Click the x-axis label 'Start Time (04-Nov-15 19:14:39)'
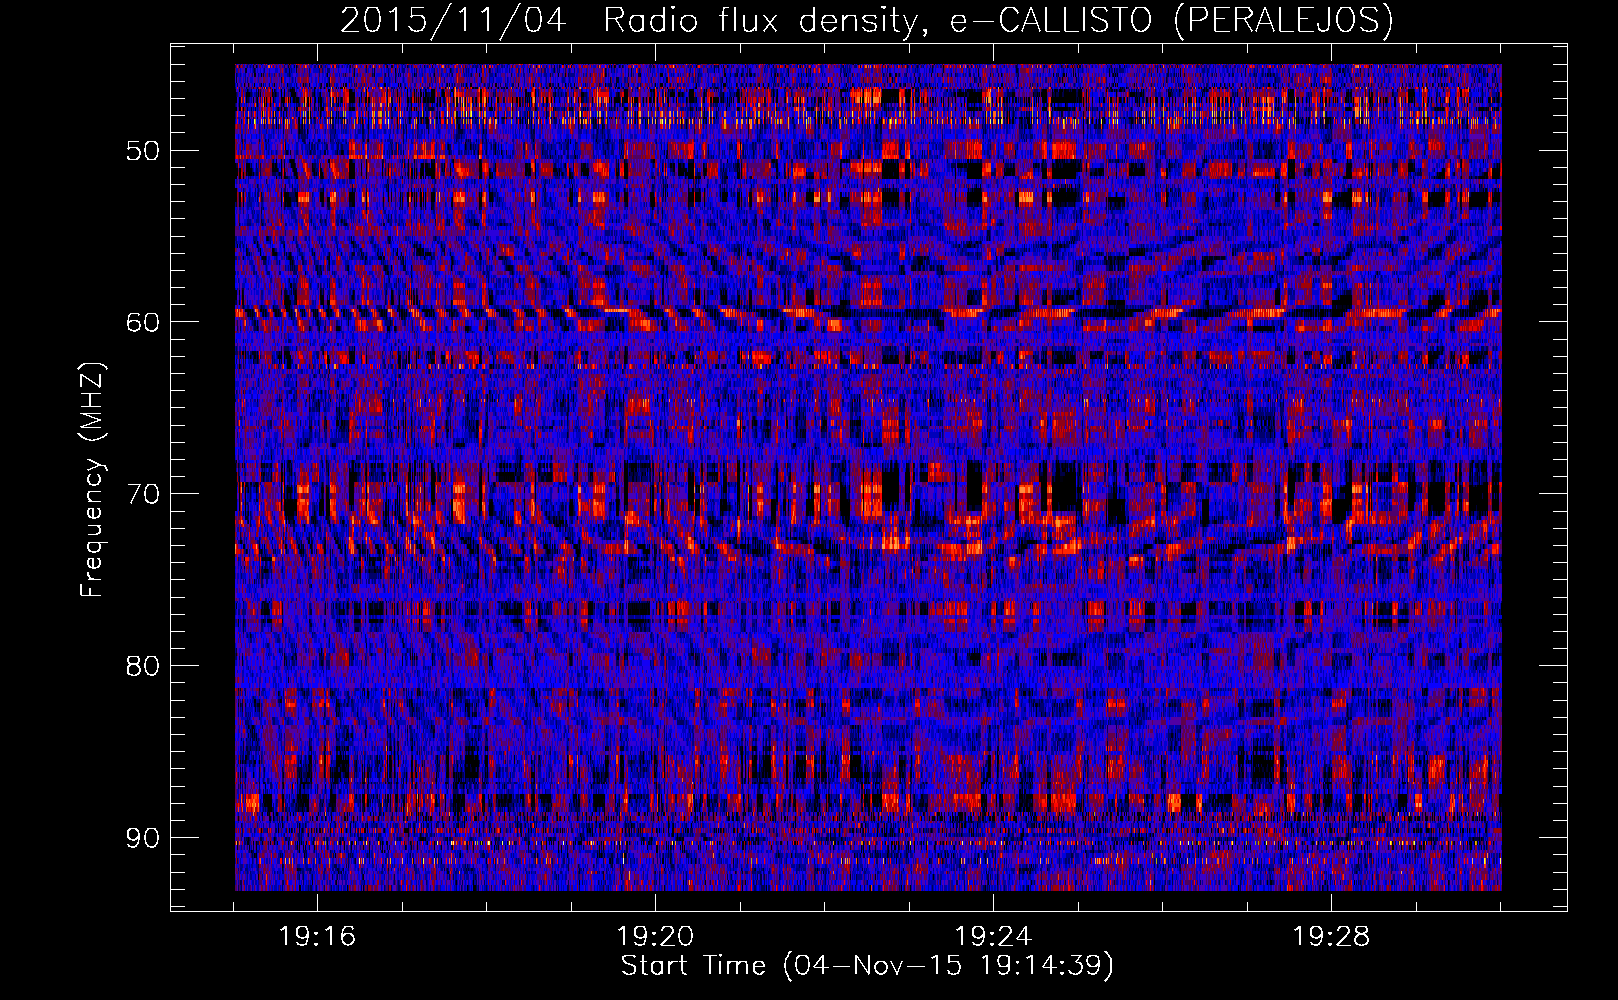1618x1000 pixels. tap(867, 966)
